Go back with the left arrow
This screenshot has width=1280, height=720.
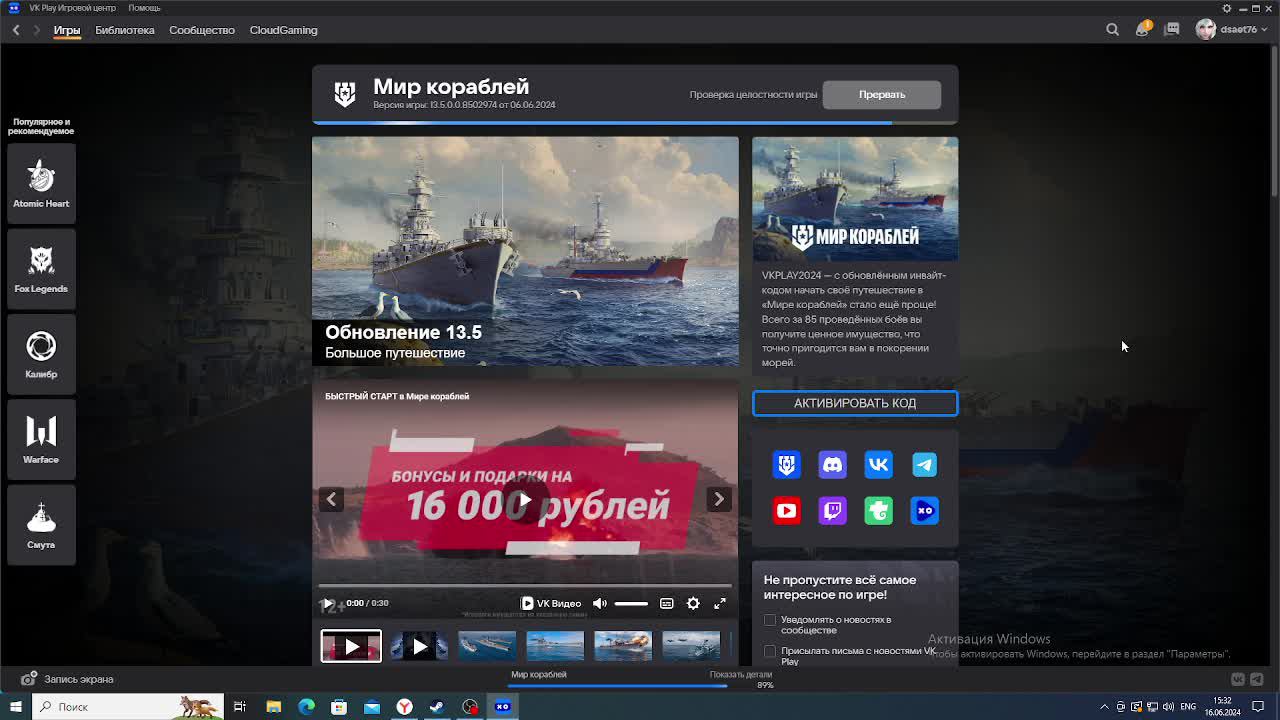click(x=16, y=30)
